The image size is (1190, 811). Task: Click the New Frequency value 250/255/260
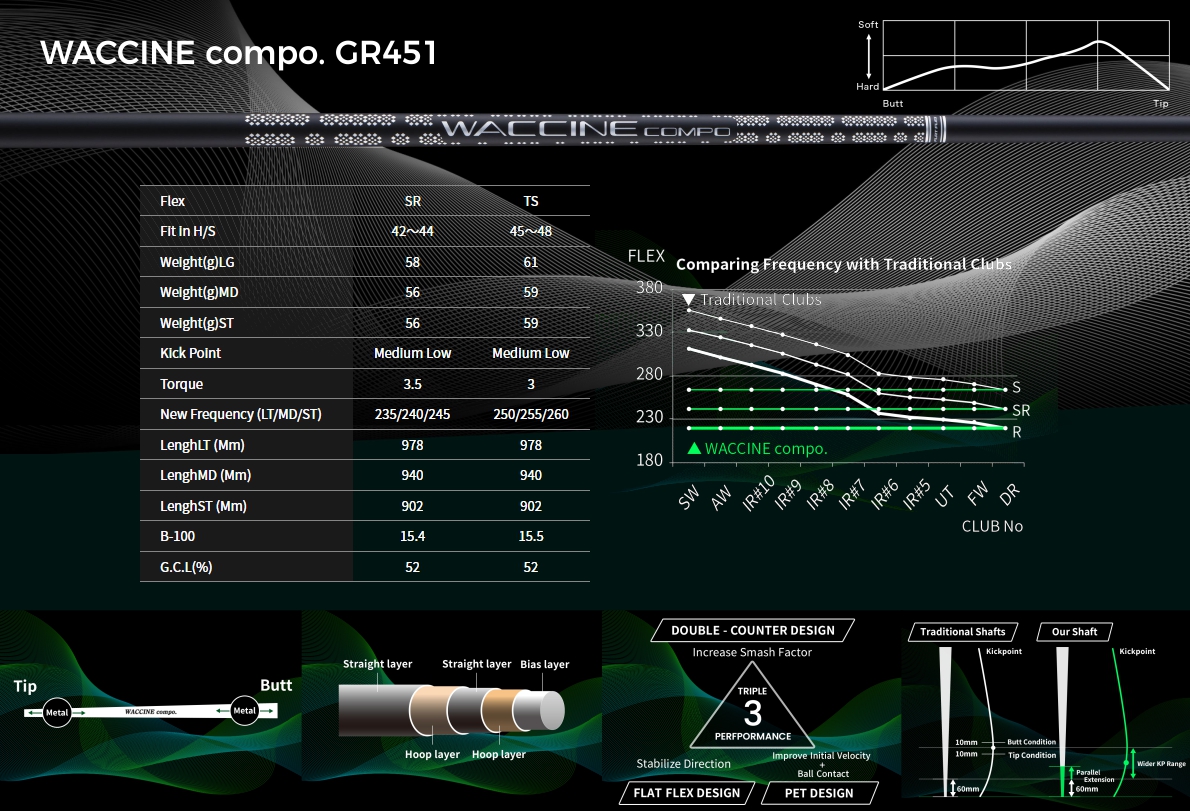pos(530,414)
